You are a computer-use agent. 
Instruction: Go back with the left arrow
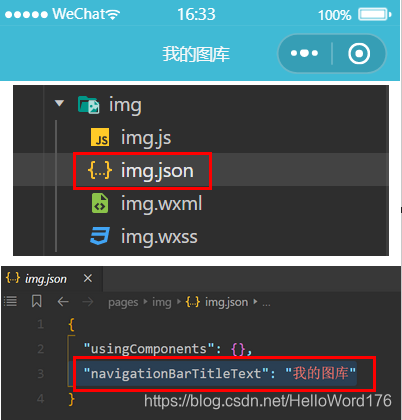[x=63, y=302]
